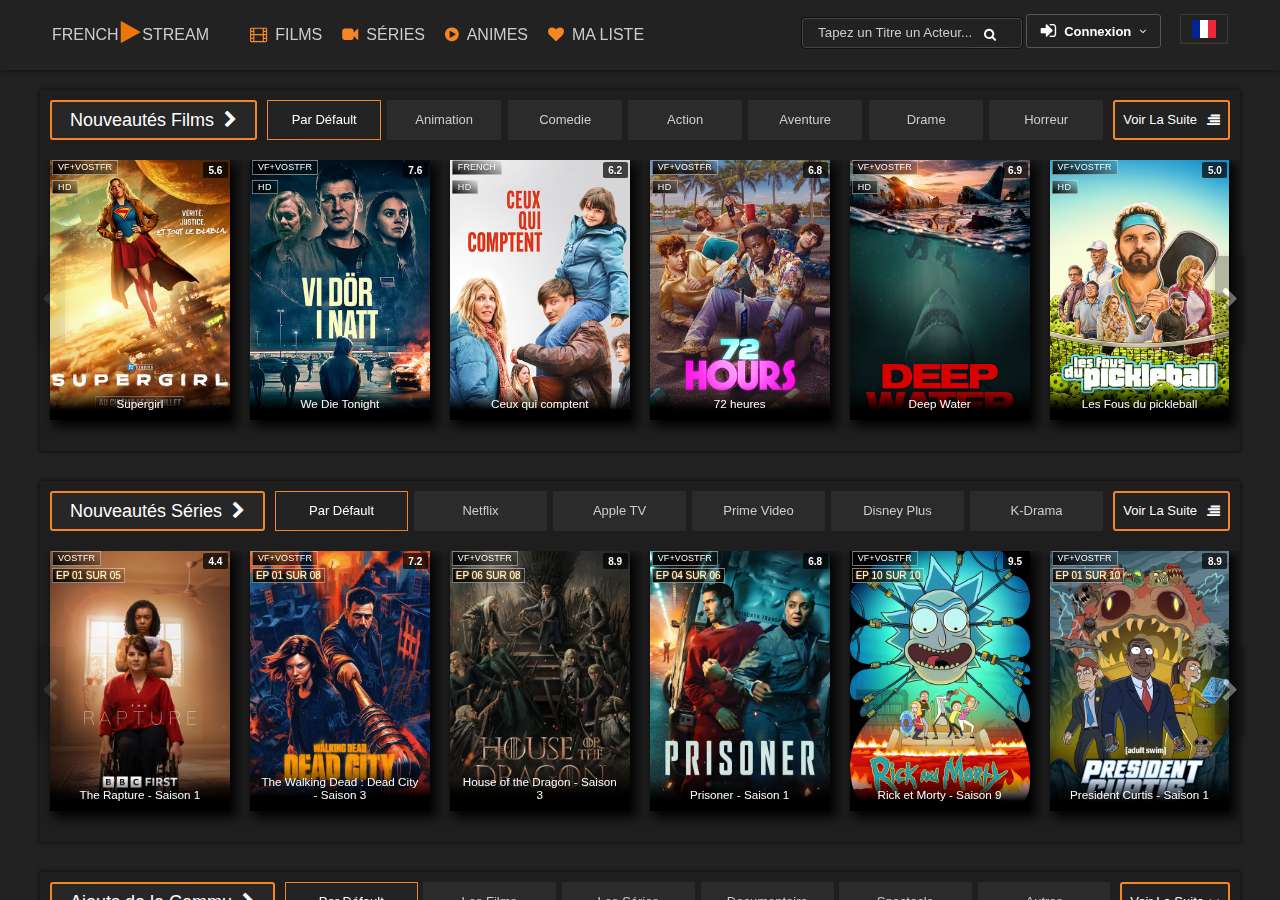
Task: Open The Walking Dead: Dead City poster
Action: click(340, 680)
